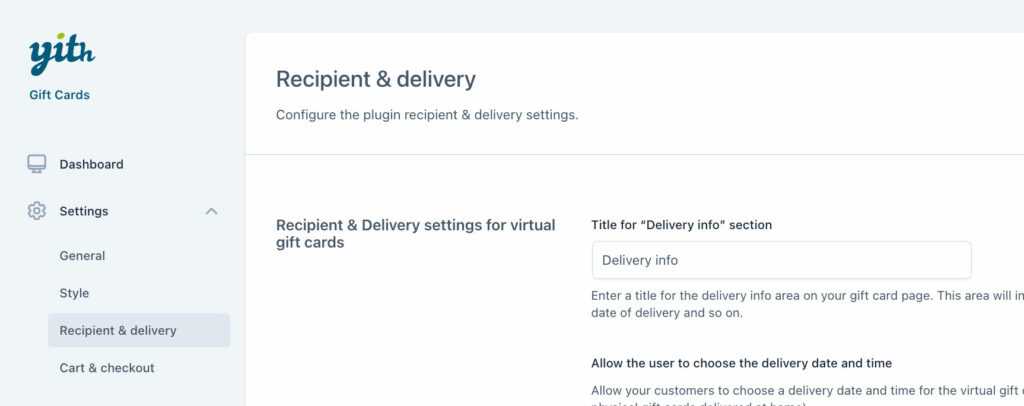This screenshot has height=406, width=1024.
Task: Click the virtual gift cards section heading
Action: [416, 234]
